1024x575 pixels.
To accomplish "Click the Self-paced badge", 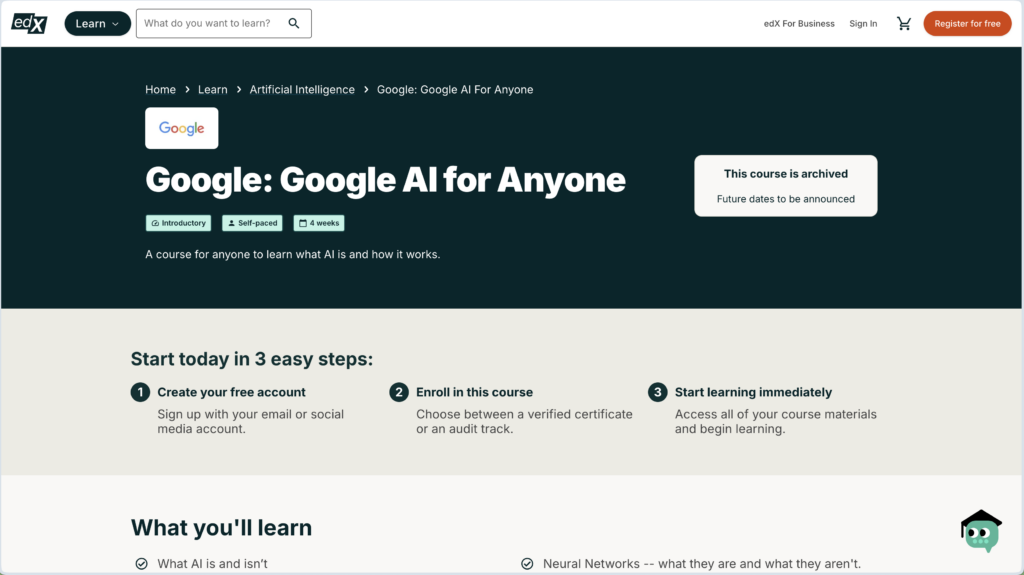I will 252,223.
